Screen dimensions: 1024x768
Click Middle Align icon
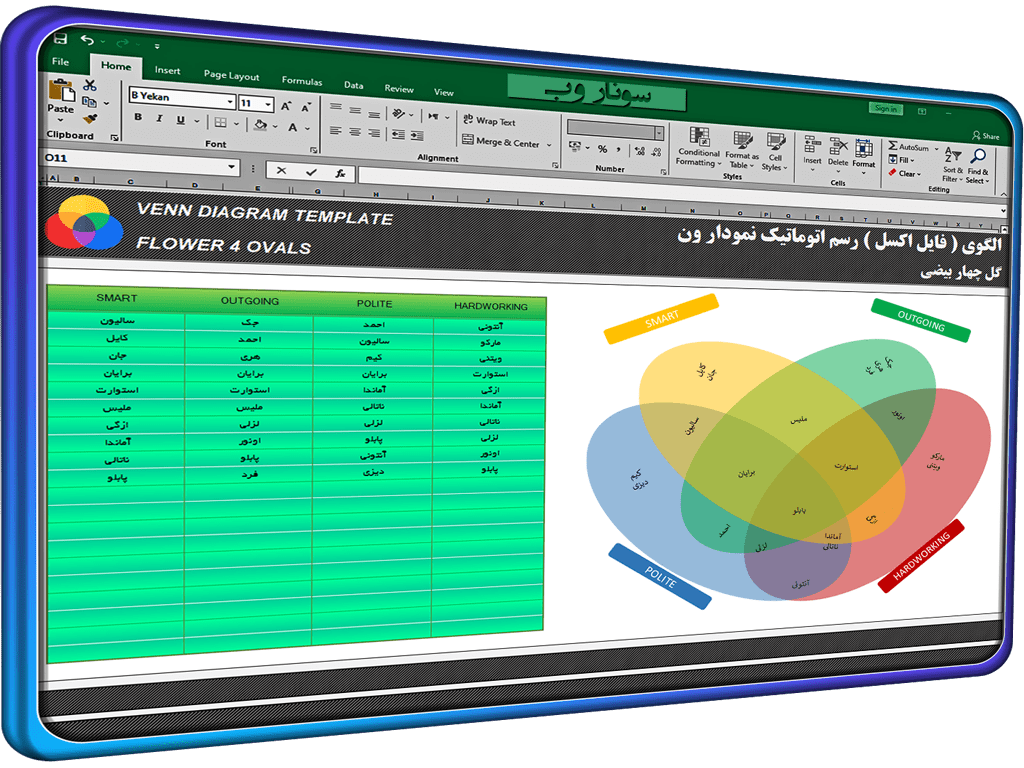tap(355, 110)
